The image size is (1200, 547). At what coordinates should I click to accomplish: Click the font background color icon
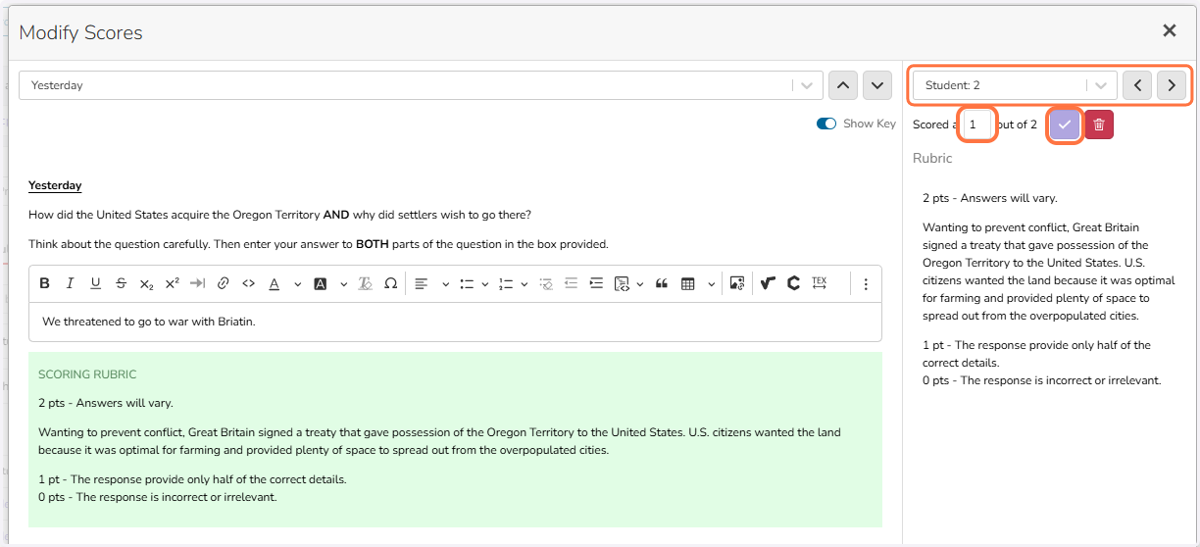click(x=320, y=284)
